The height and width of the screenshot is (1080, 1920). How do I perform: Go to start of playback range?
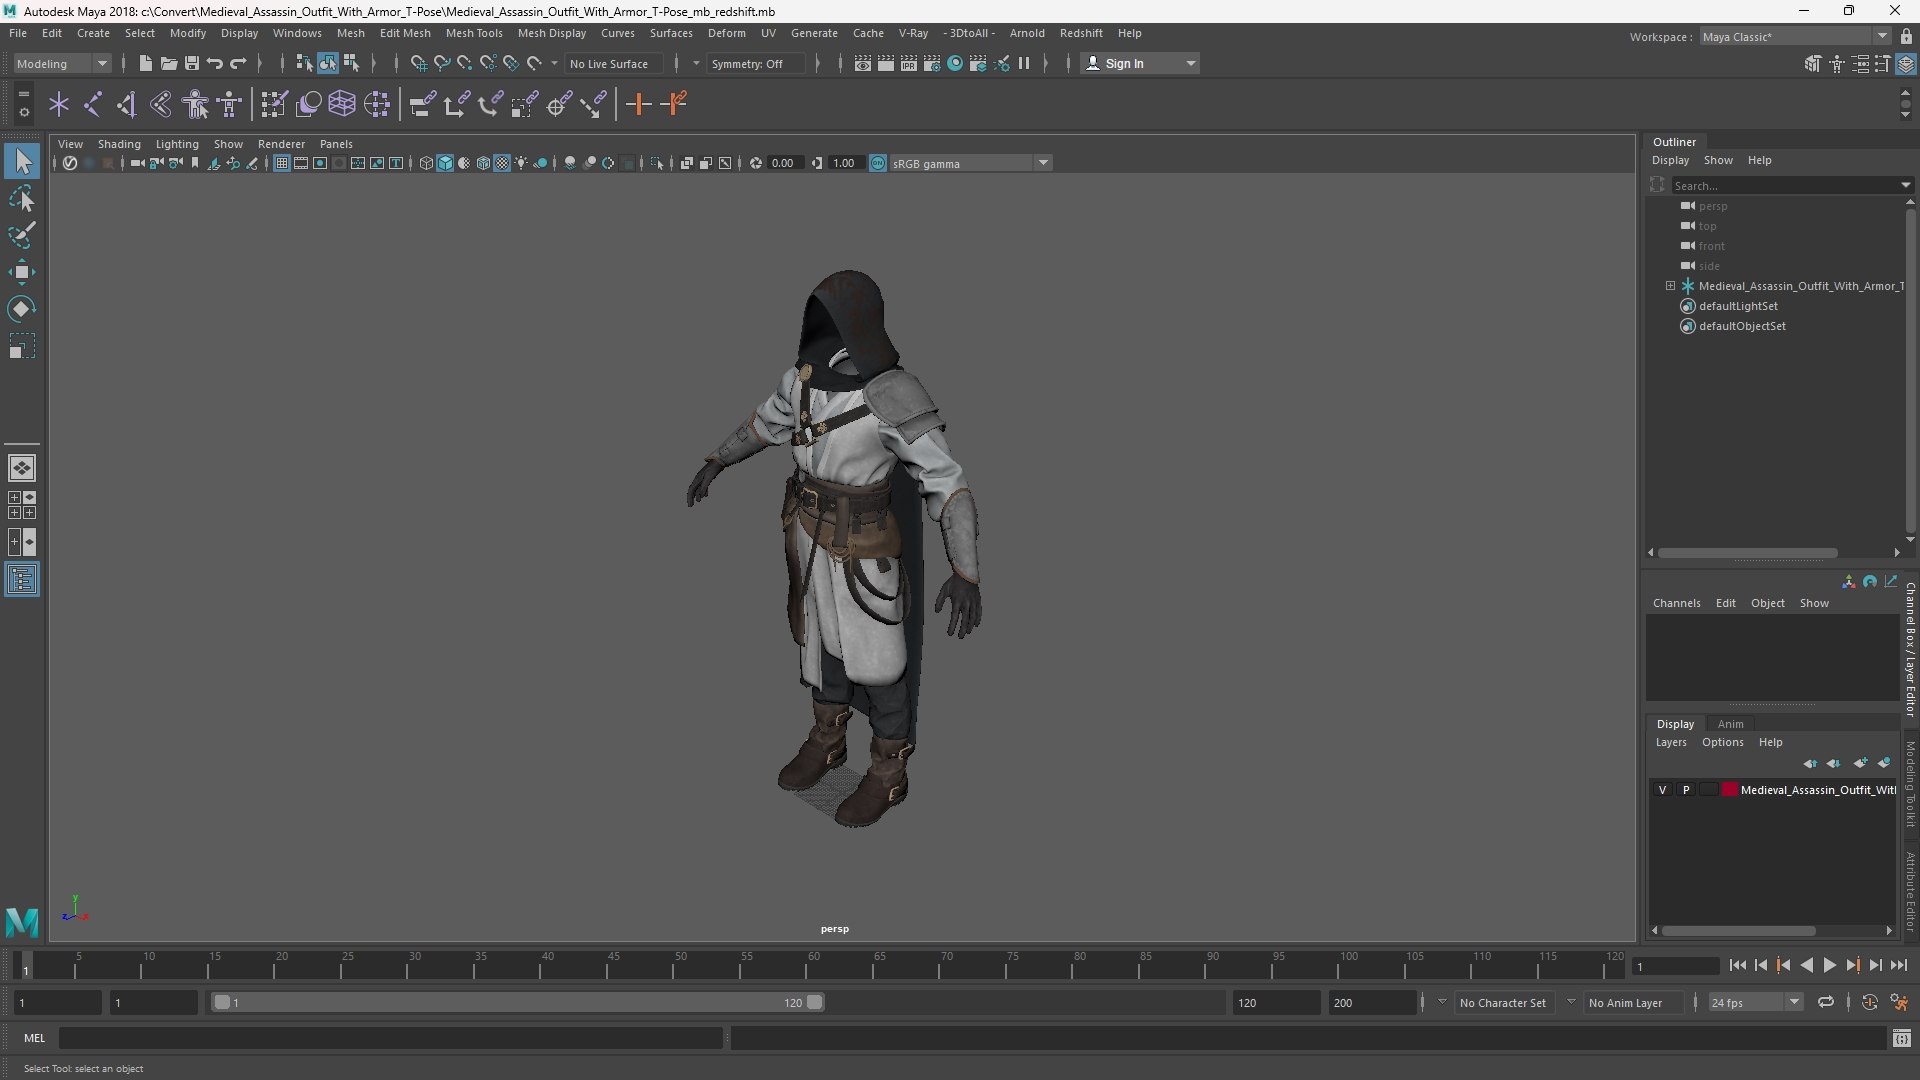pyautogui.click(x=1737, y=965)
